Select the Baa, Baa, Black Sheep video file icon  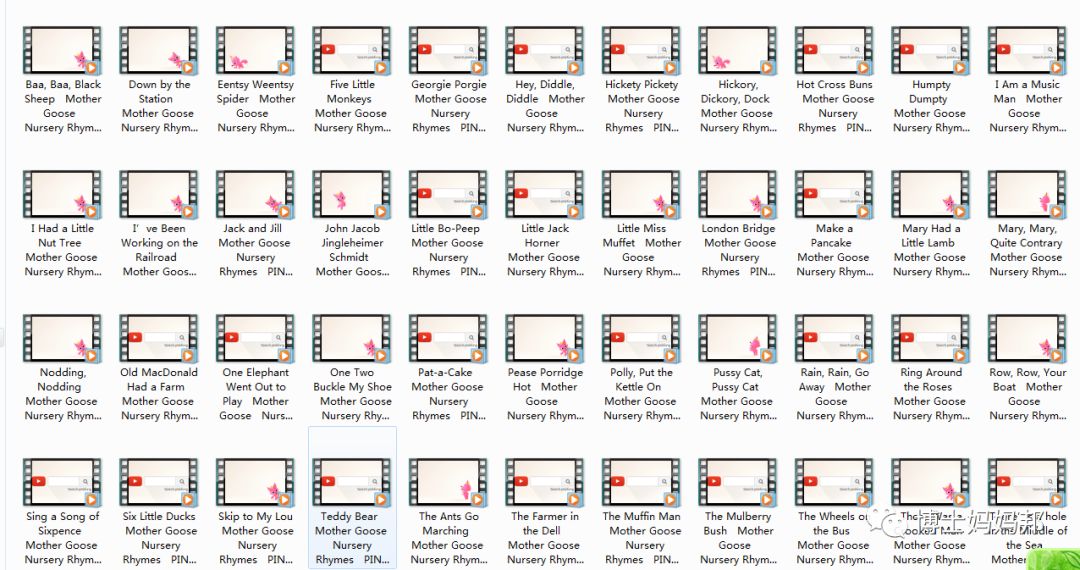click(62, 50)
